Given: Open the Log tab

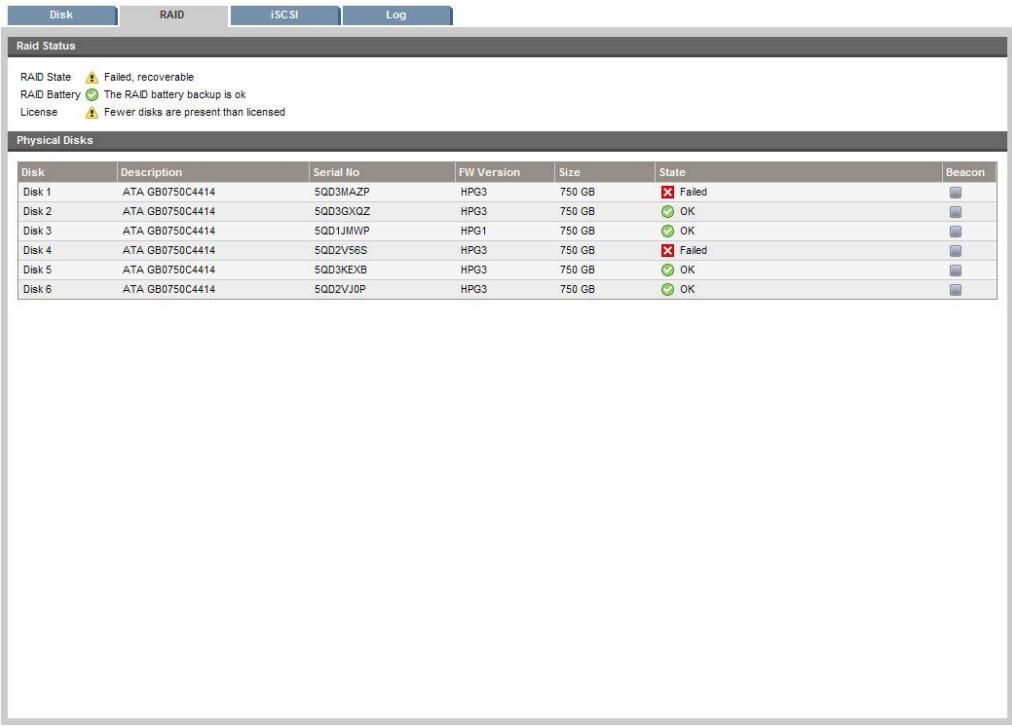Looking at the screenshot, I should pos(396,15).
